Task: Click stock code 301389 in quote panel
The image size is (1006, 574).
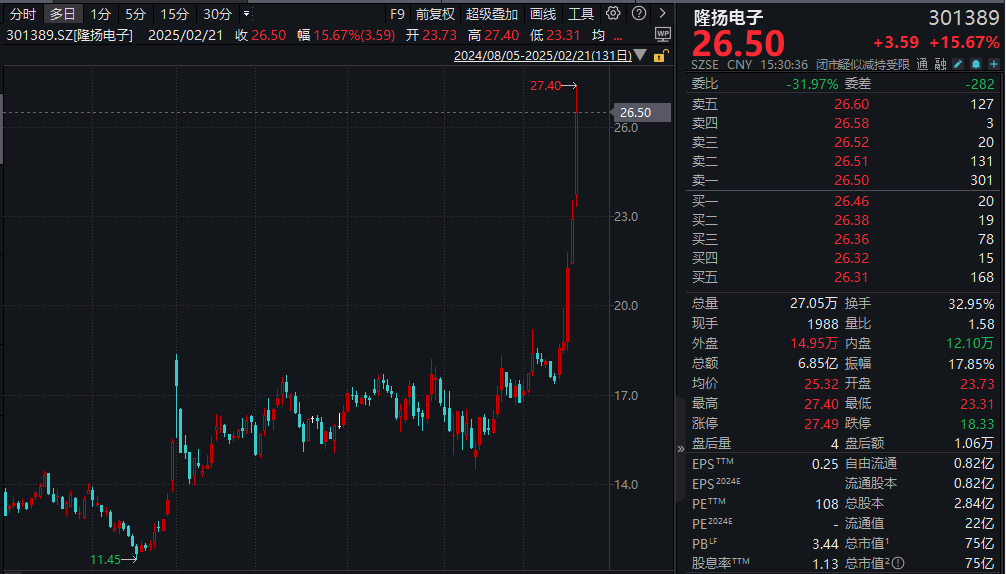Action: click(964, 17)
